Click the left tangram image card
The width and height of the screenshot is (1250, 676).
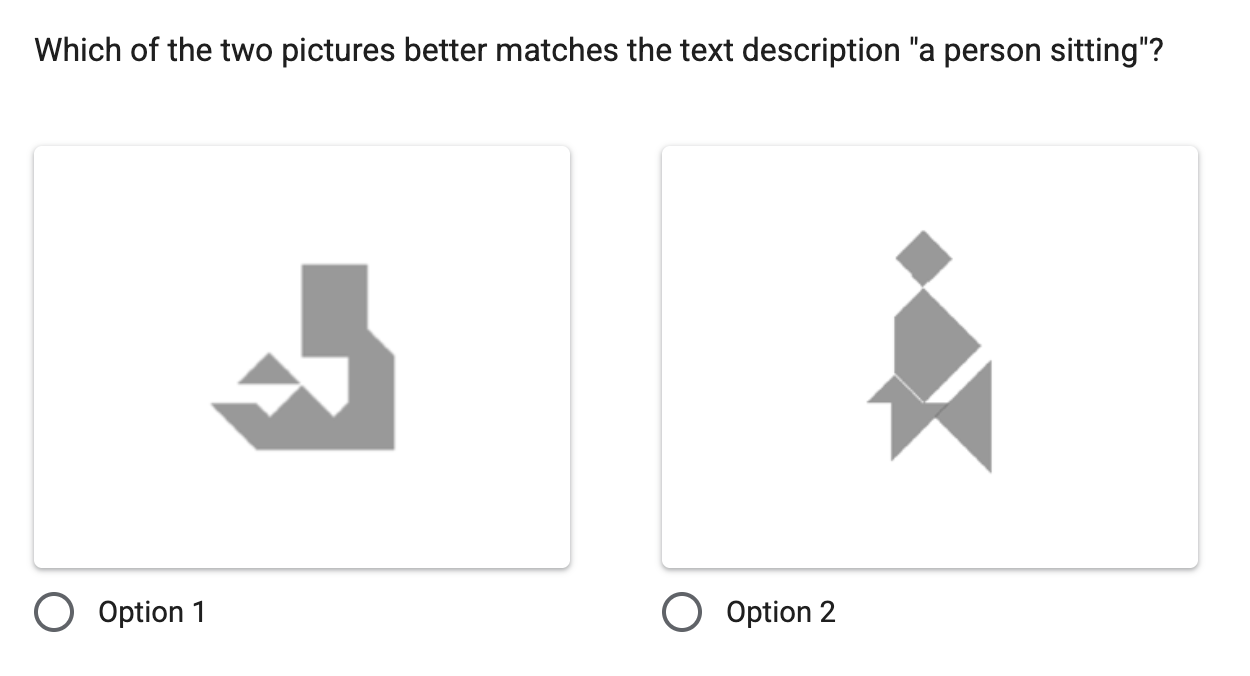pos(300,357)
